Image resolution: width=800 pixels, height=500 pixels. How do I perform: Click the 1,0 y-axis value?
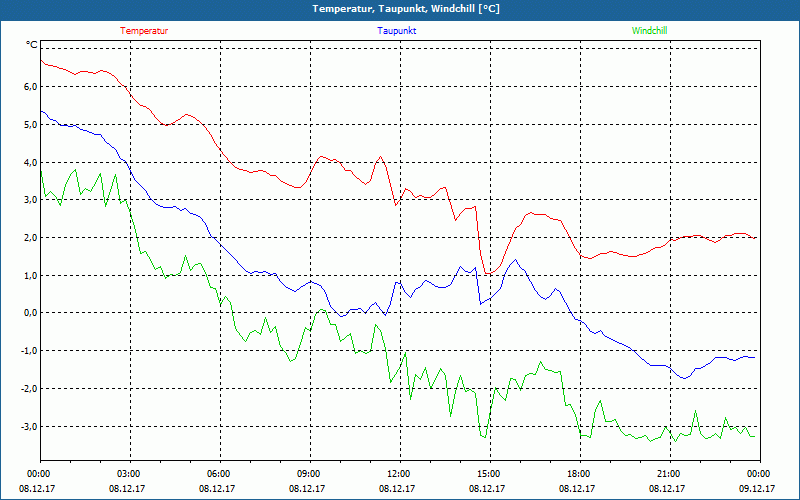(x=30, y=275)
